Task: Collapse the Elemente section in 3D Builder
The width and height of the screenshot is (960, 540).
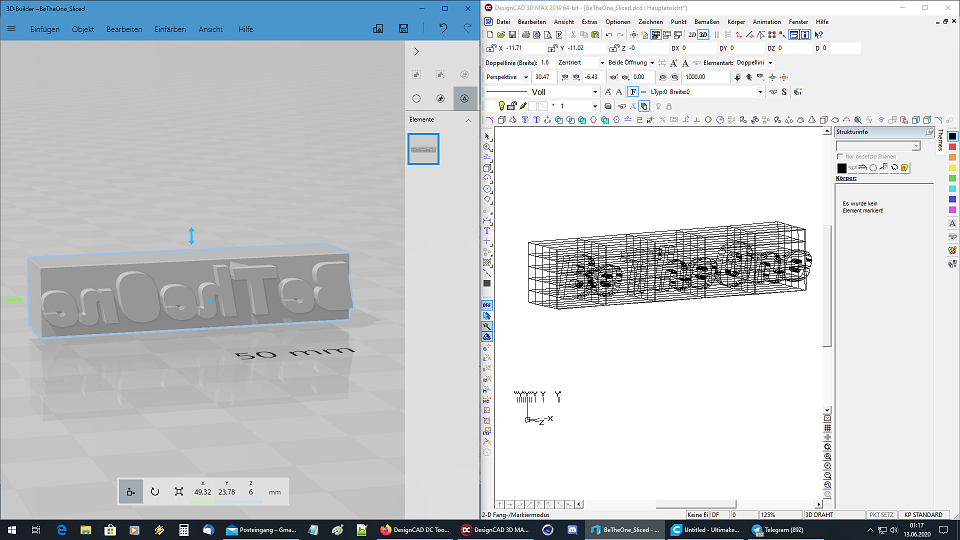Action: tap(468, 120)
